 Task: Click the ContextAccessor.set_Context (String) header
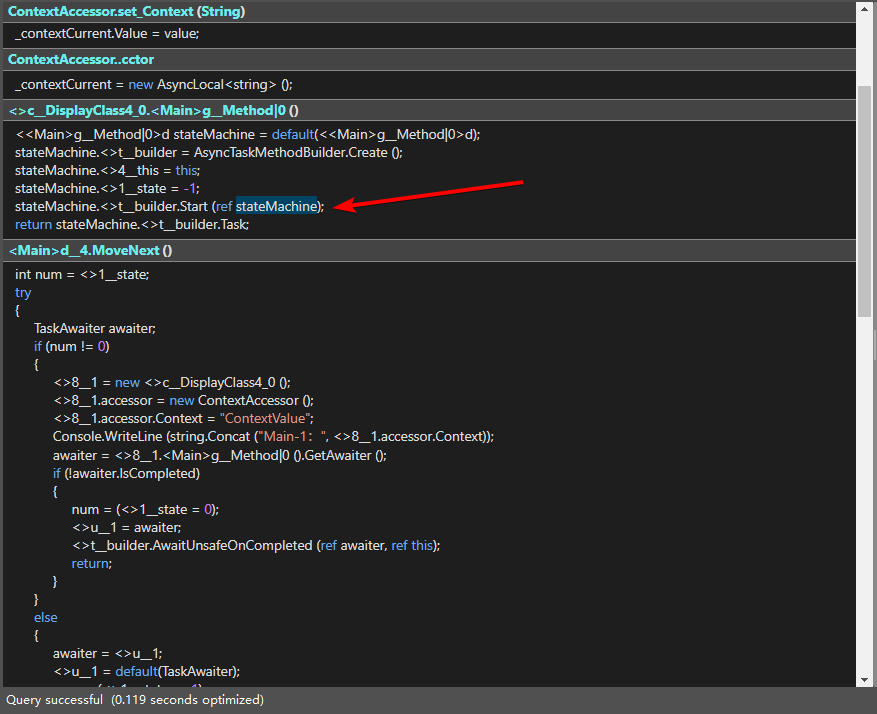pyautogui.click(x=127, y=11)
